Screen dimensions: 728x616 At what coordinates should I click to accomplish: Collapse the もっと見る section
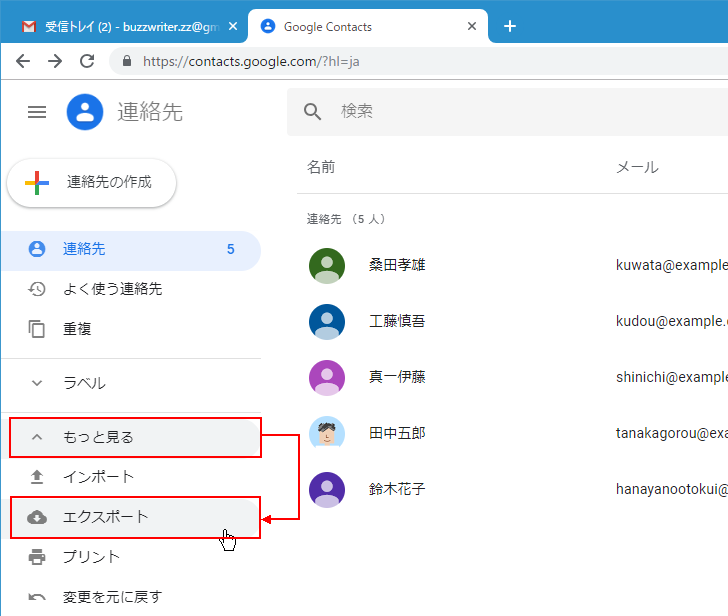tap(135, 437)
